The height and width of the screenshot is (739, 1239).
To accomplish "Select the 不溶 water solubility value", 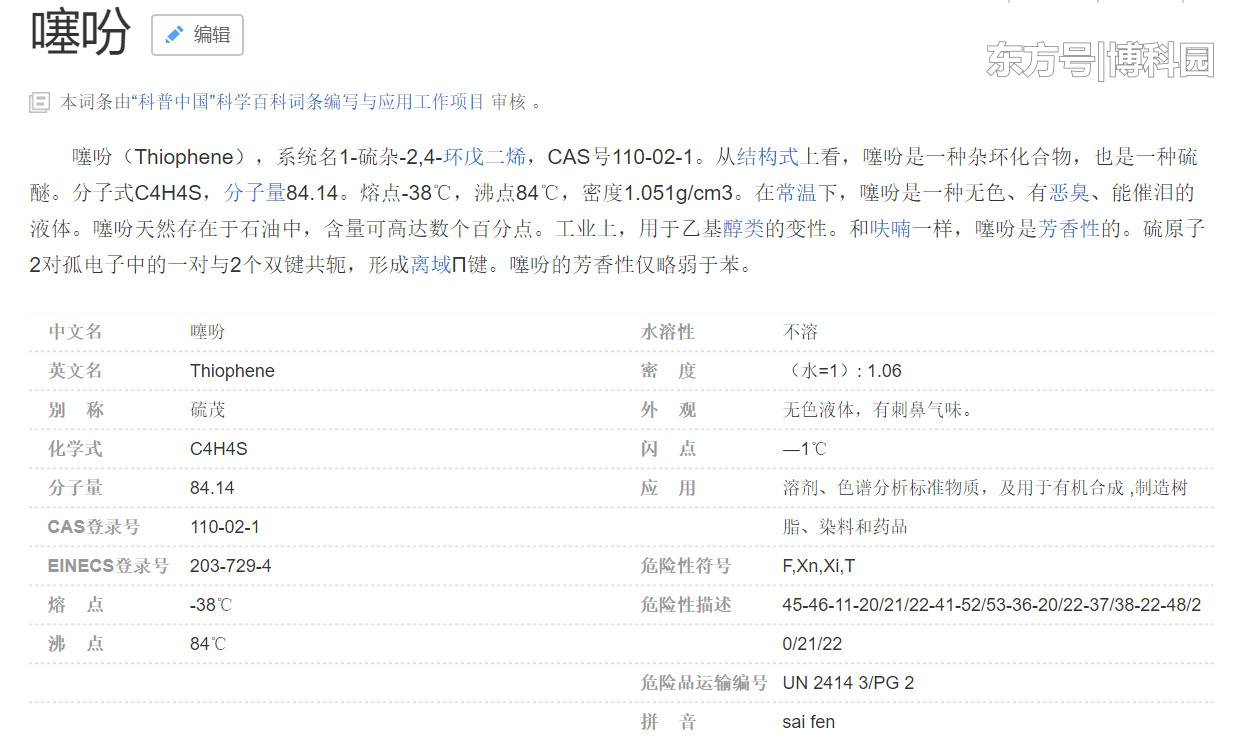I will pyautogui.click(x=800, y=332).
